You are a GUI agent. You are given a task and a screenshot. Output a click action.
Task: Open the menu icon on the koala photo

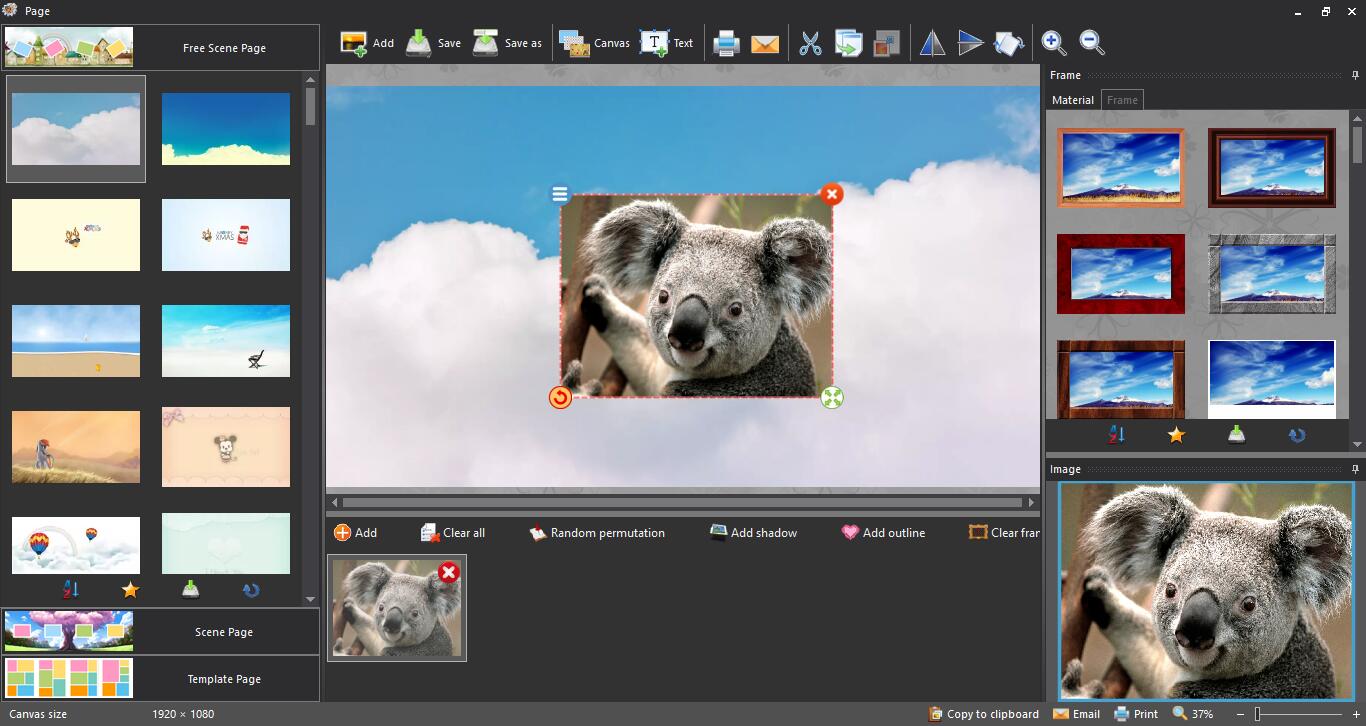click(560, 194)
